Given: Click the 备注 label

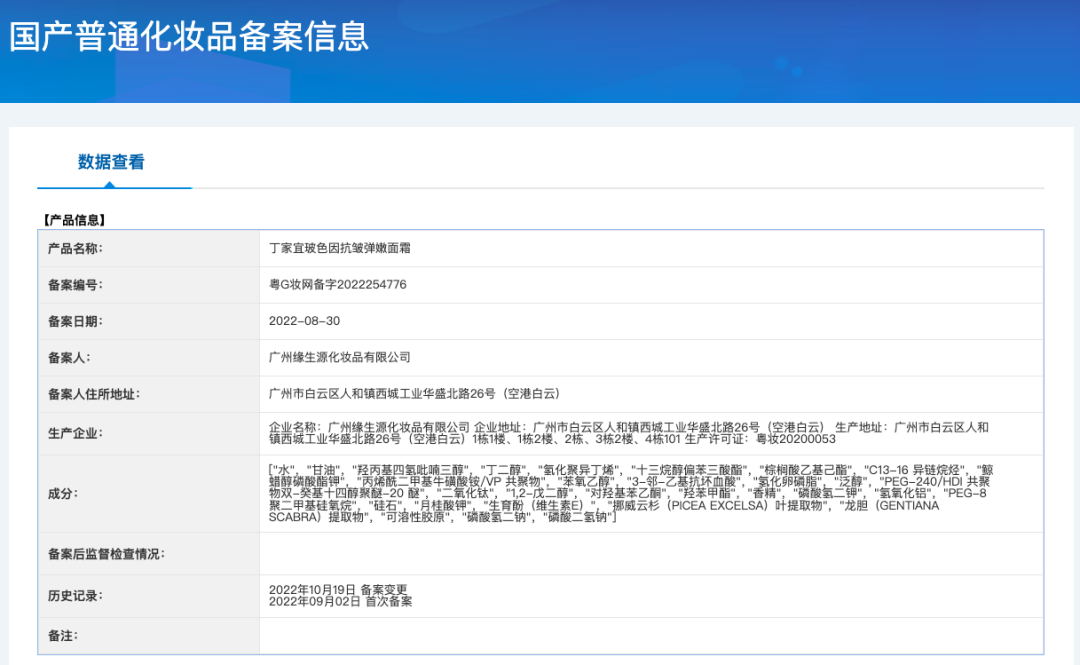Looking at the screenshot, I should point(63,636).
